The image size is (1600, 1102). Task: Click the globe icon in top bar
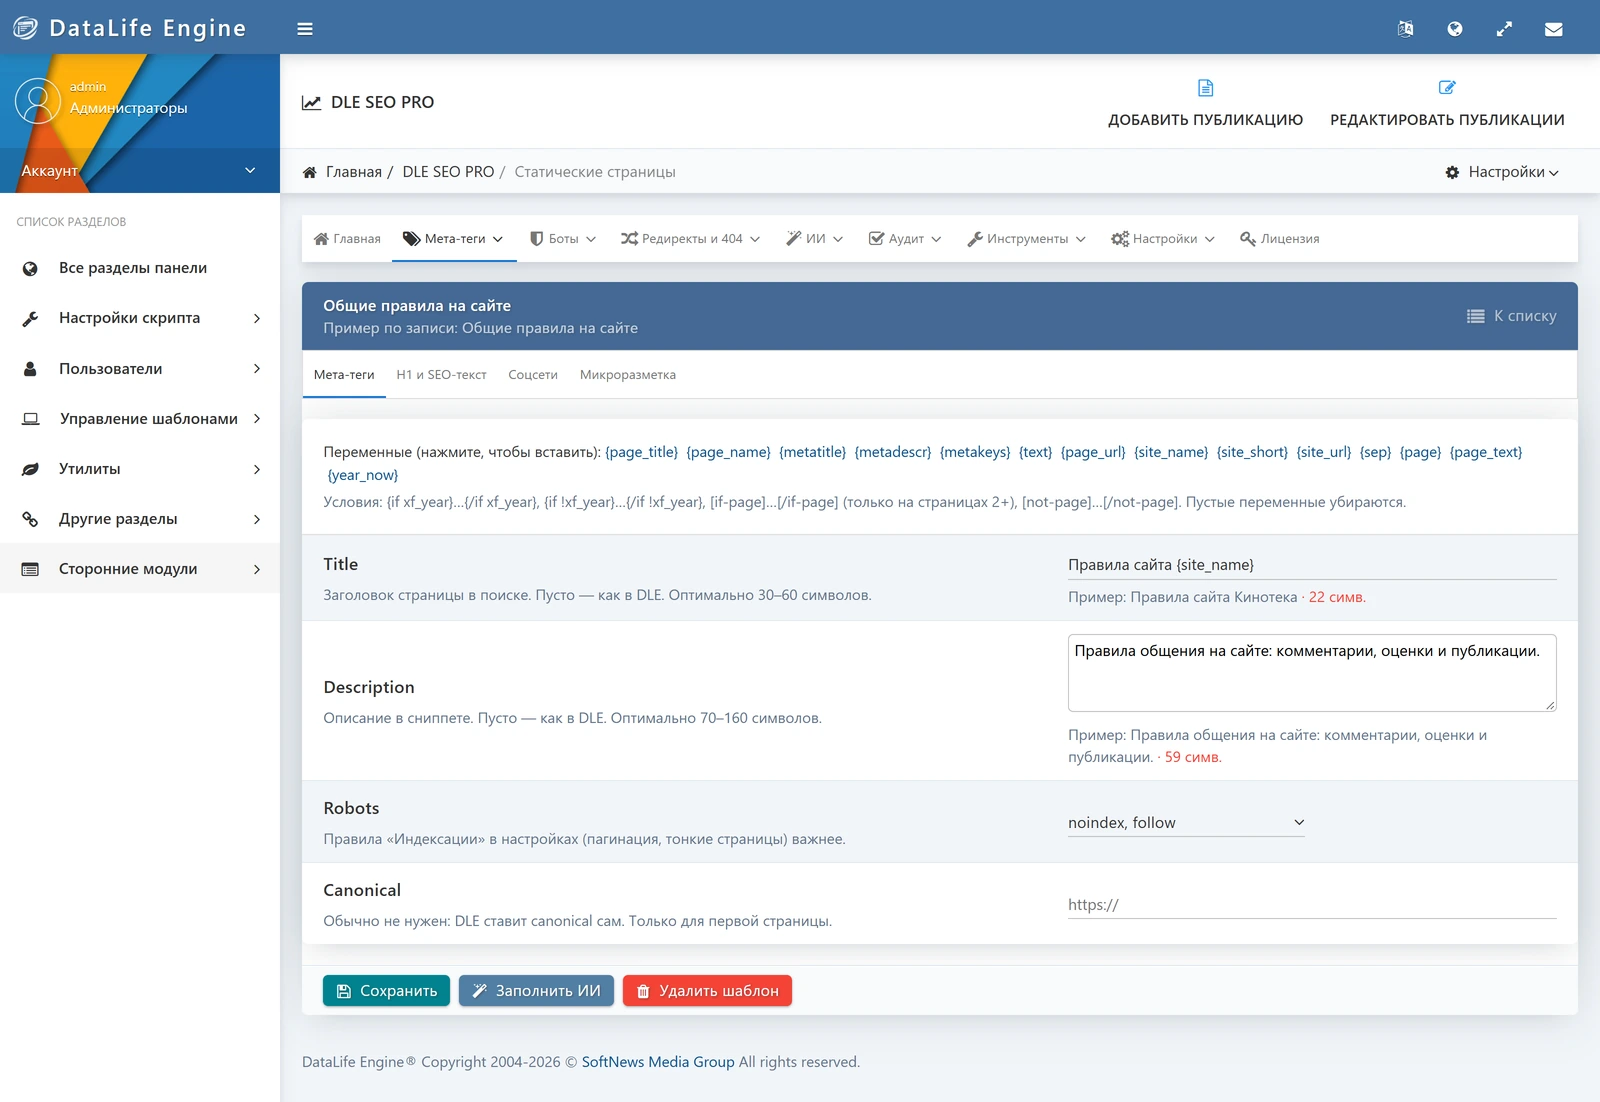[1455, 29]
